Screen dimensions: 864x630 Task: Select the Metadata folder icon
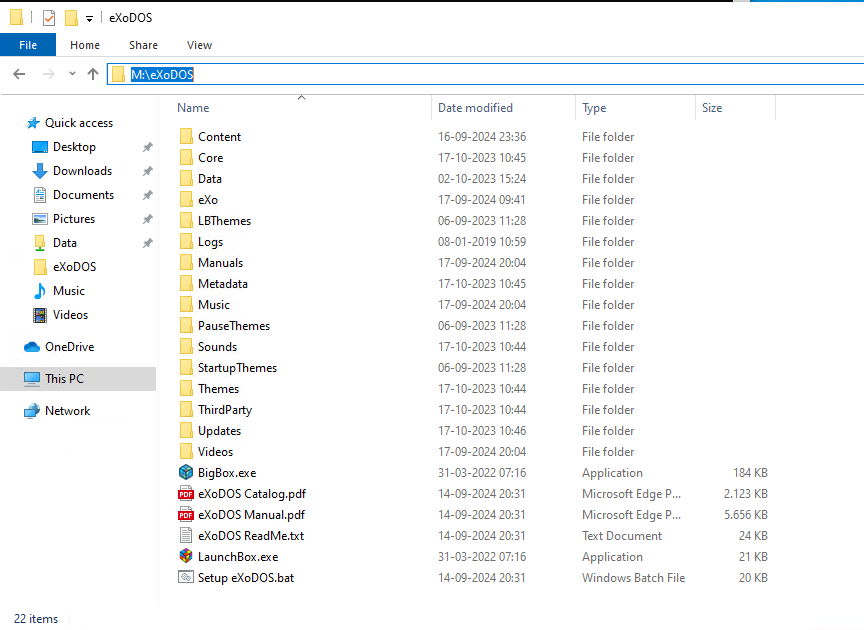click(186, 283)
